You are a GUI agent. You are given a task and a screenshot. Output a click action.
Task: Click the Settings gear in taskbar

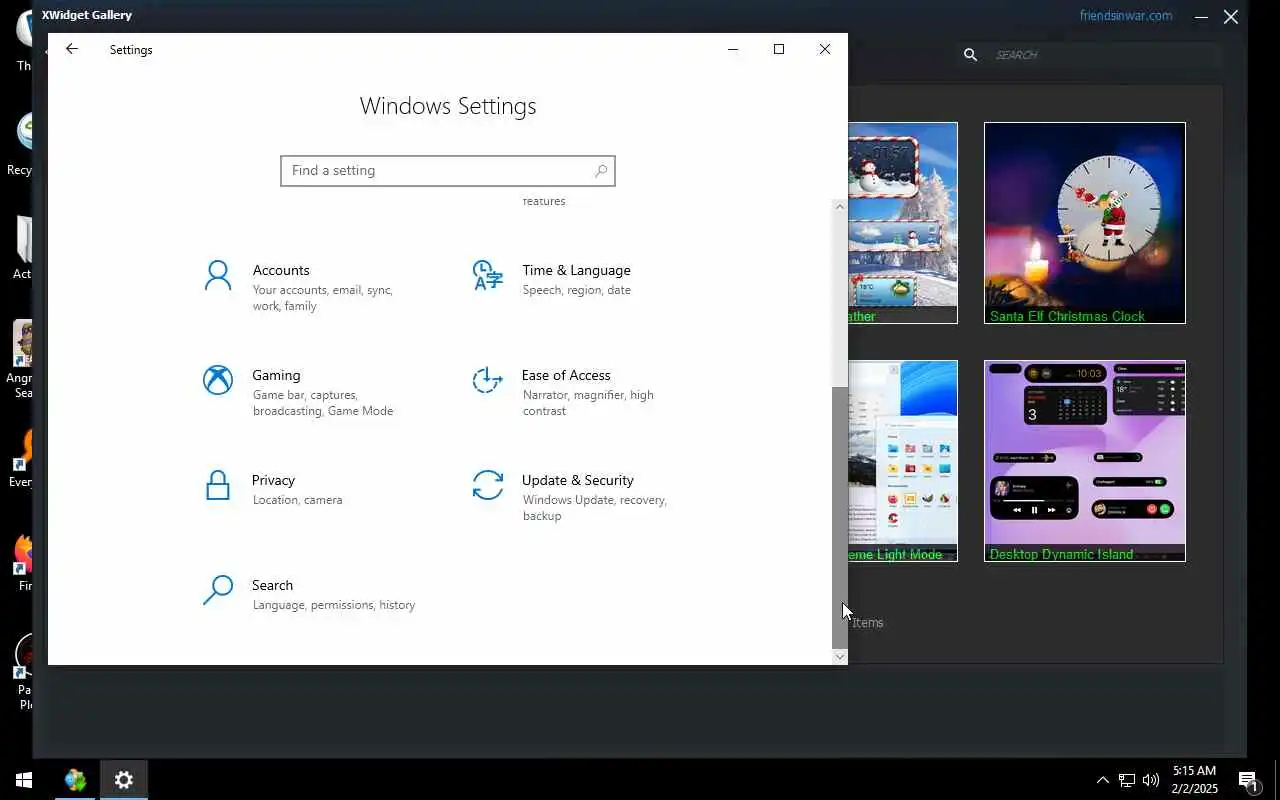124,780
